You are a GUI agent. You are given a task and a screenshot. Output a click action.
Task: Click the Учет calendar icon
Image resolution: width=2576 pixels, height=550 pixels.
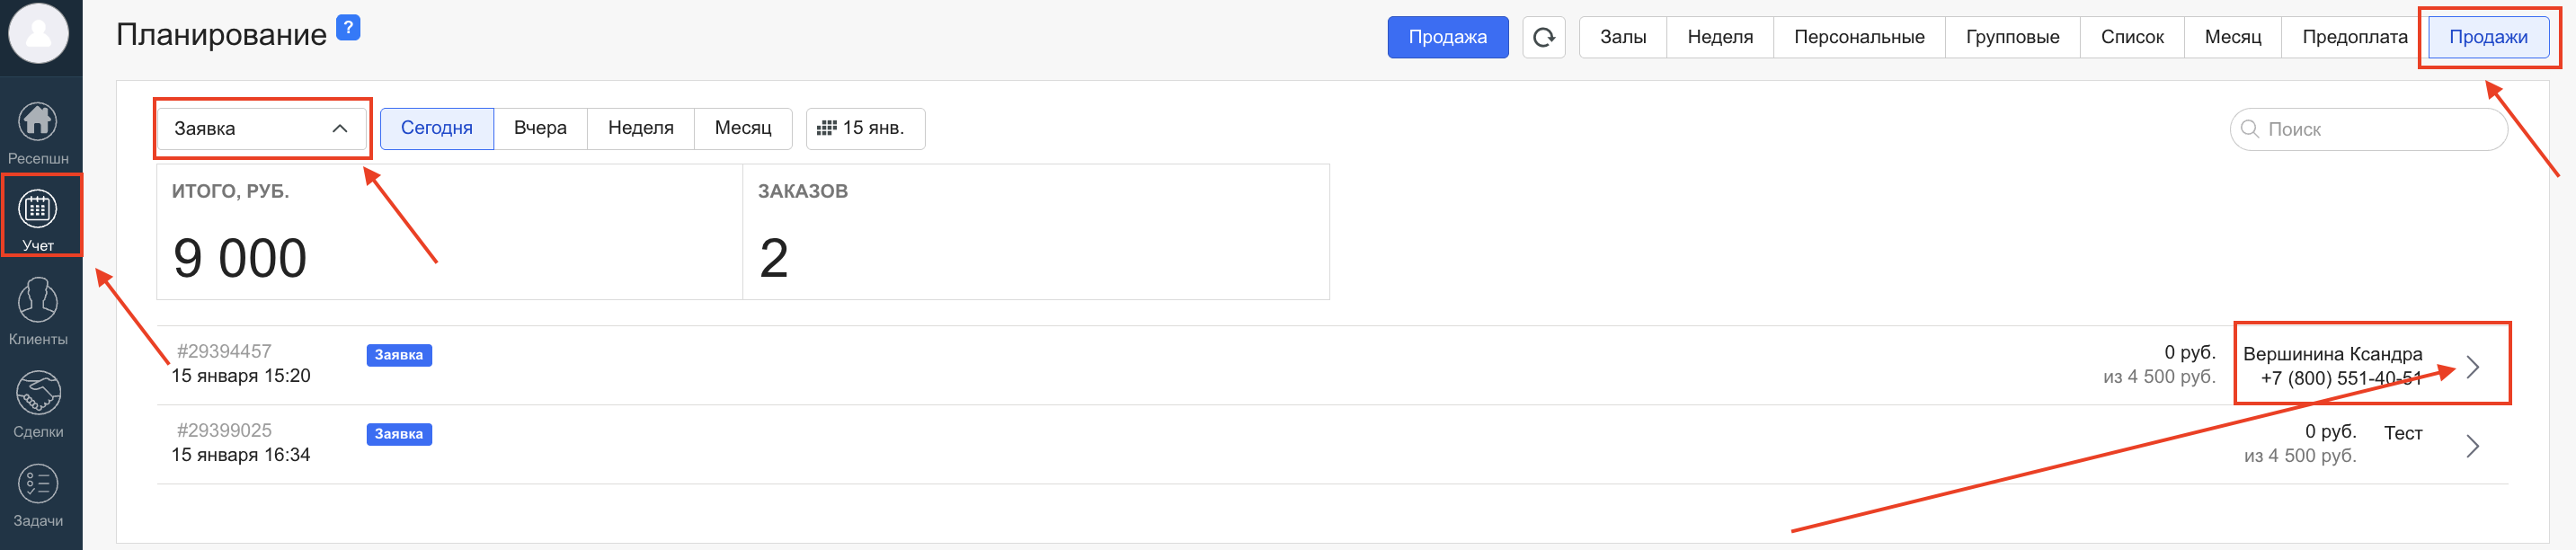point(38,210)
